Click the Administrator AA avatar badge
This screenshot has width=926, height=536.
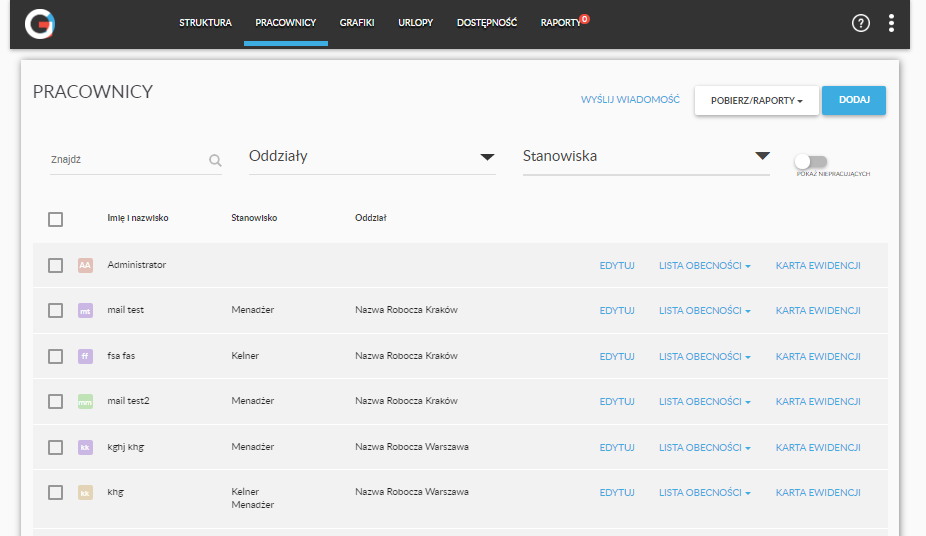[85, 265]
